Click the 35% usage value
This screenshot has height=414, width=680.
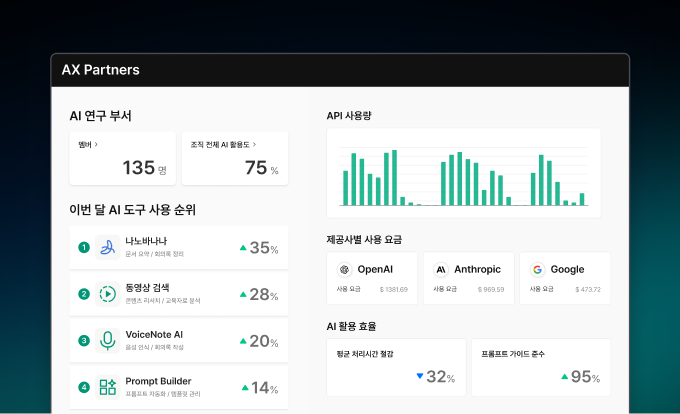point(264,248)
